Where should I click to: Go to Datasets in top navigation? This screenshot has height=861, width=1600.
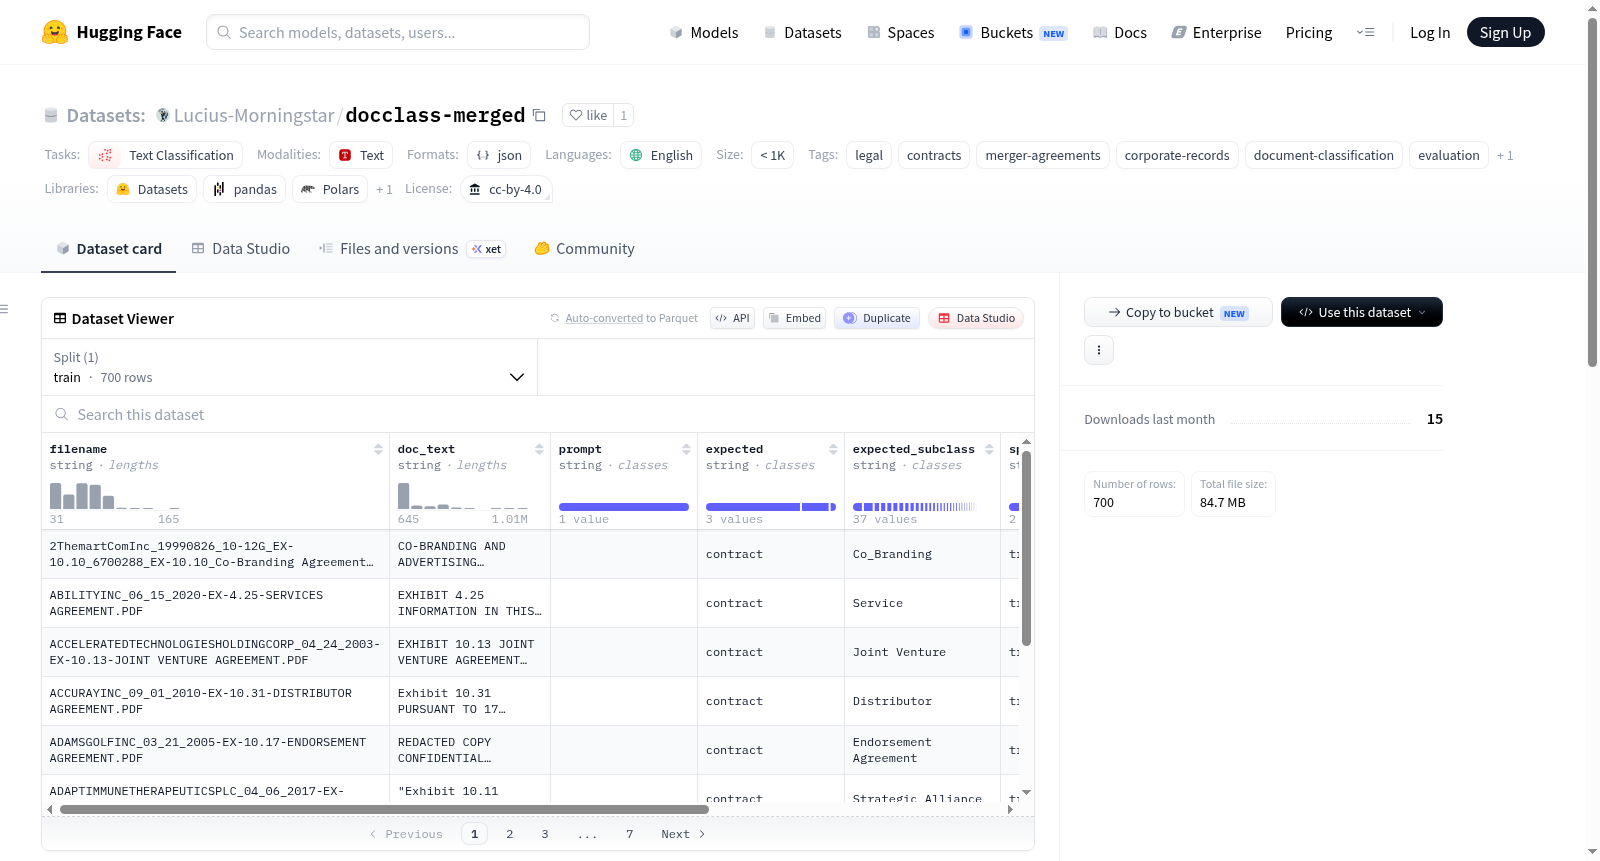[803, 32]
